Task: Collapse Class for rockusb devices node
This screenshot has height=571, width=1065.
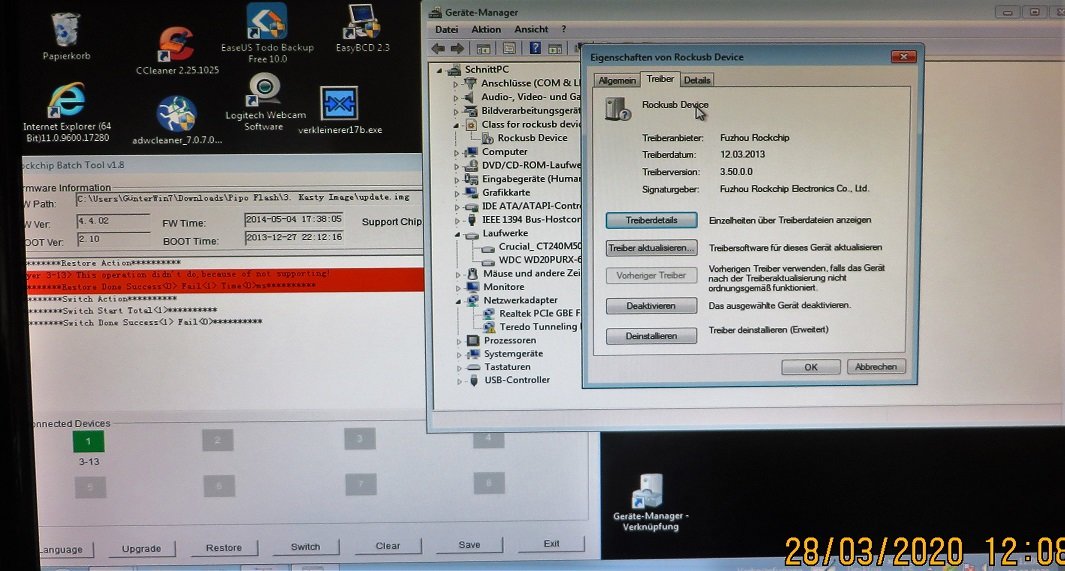Action: coord(456,125)
